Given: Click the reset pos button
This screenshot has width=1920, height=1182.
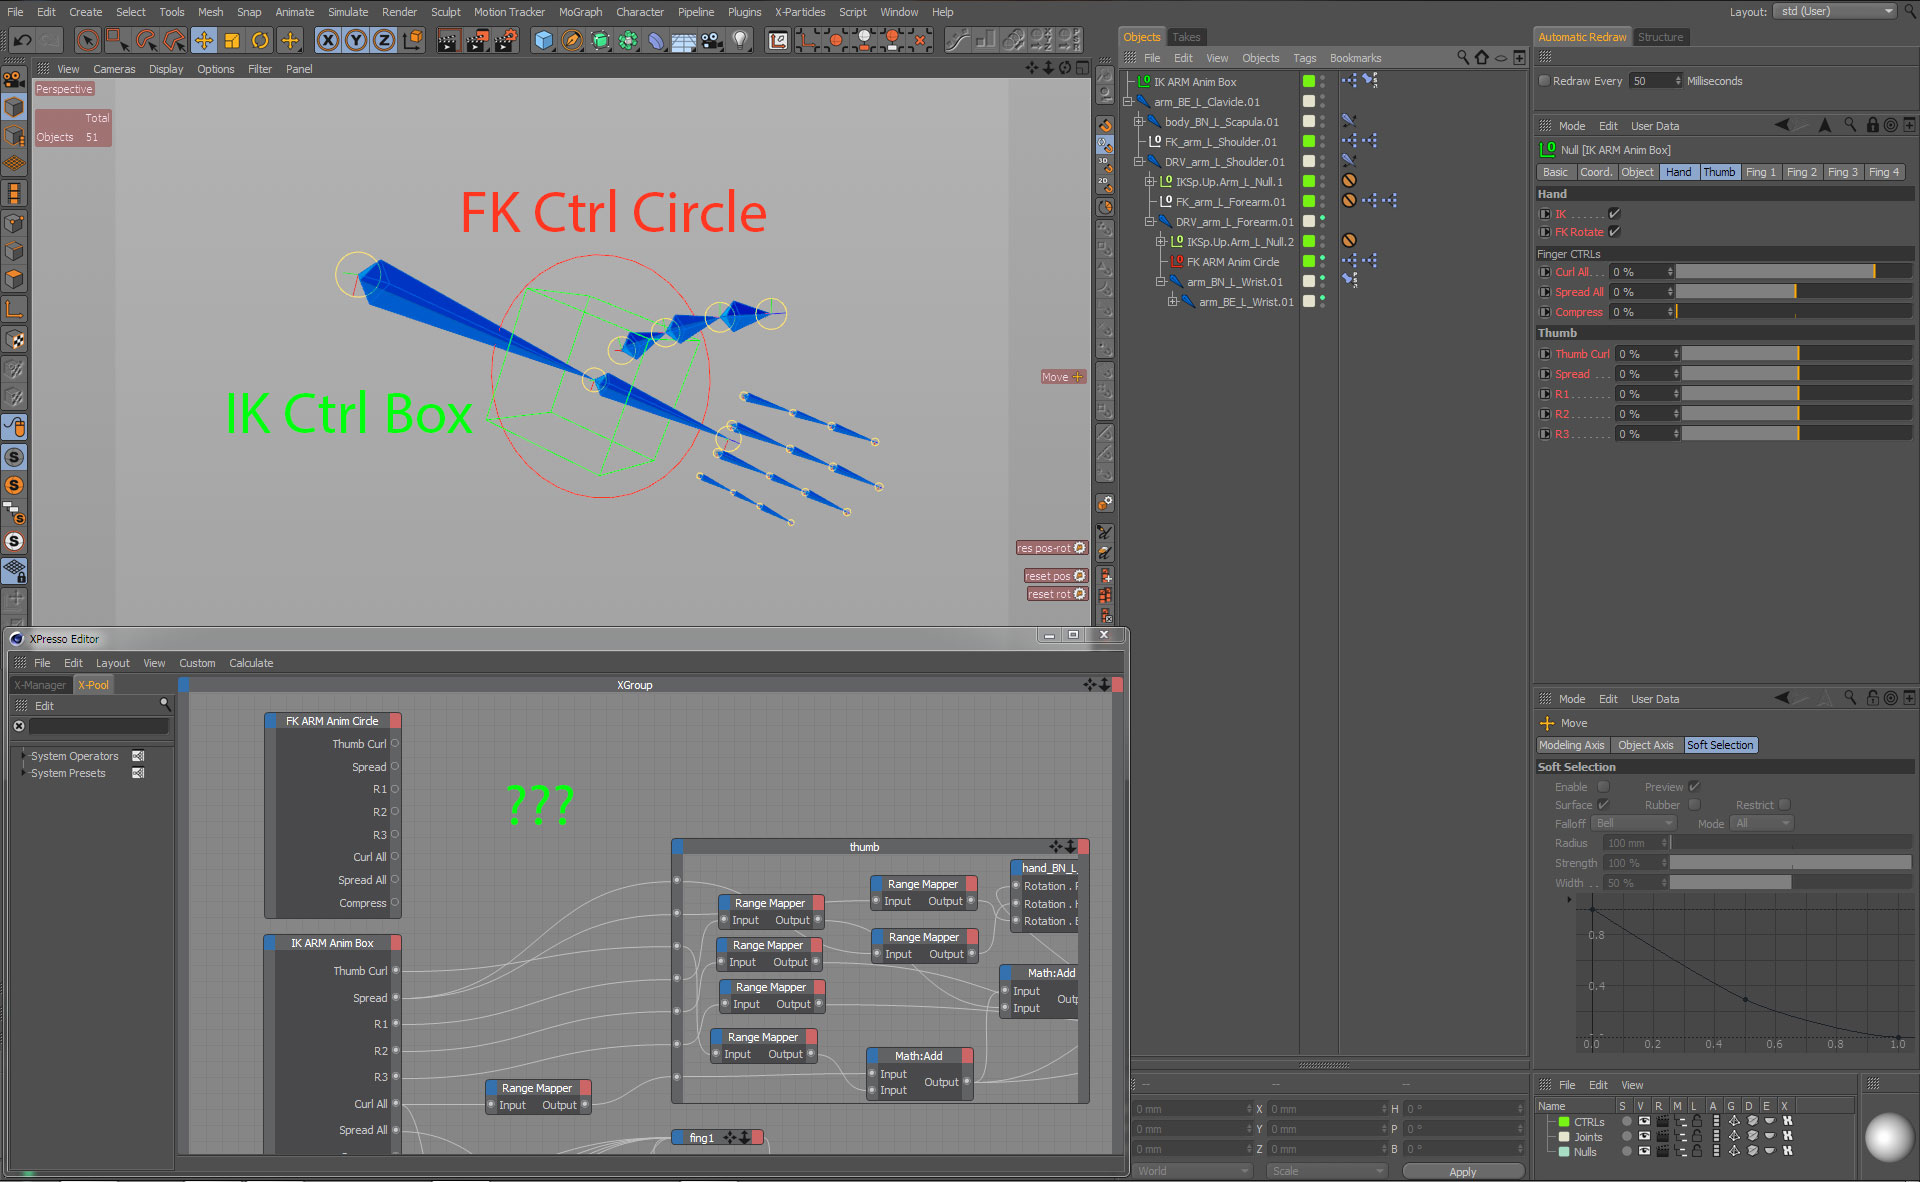Looking at the screenshot, I should coord(1054,576).
